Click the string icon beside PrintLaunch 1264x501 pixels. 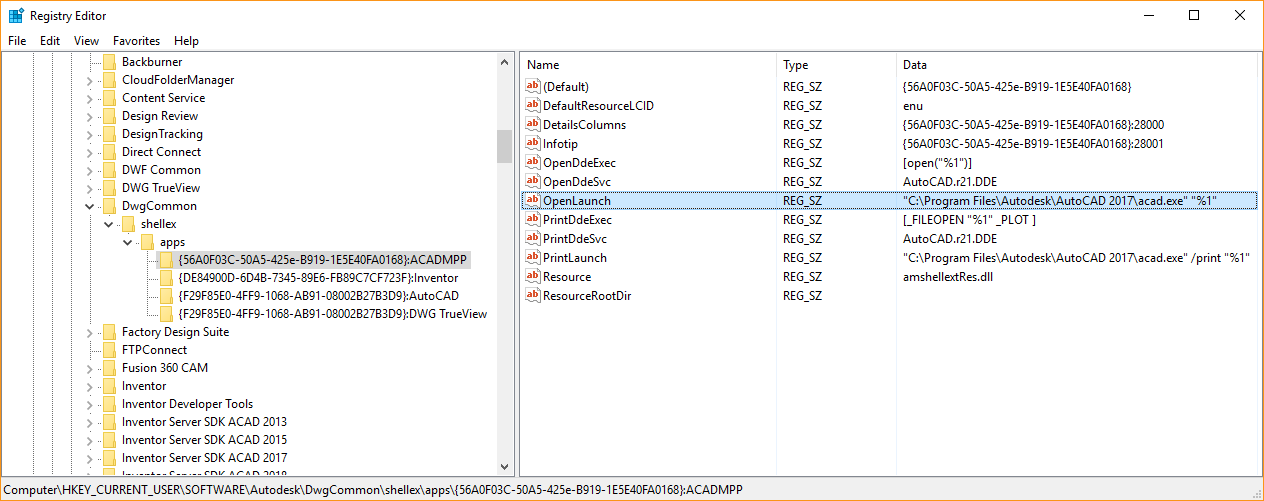(532, 258)
